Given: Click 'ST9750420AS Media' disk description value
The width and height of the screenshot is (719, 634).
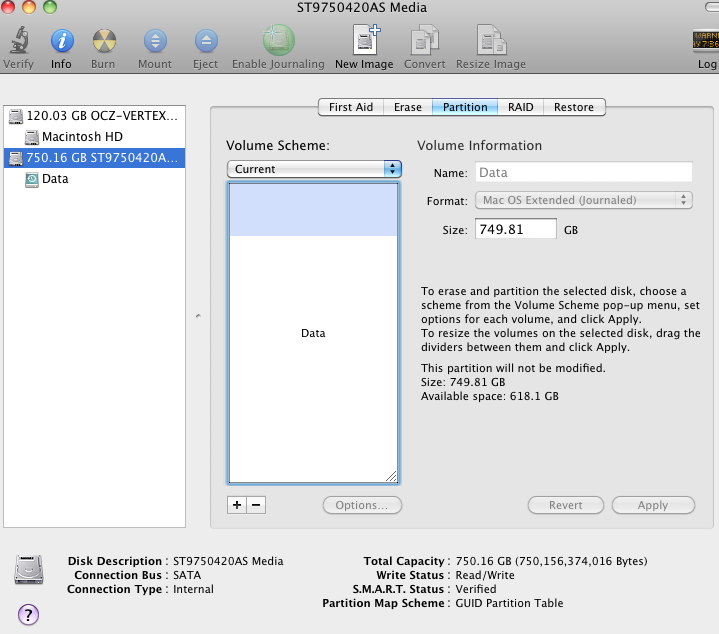Looking at the screenshot, I should [228, 561].
